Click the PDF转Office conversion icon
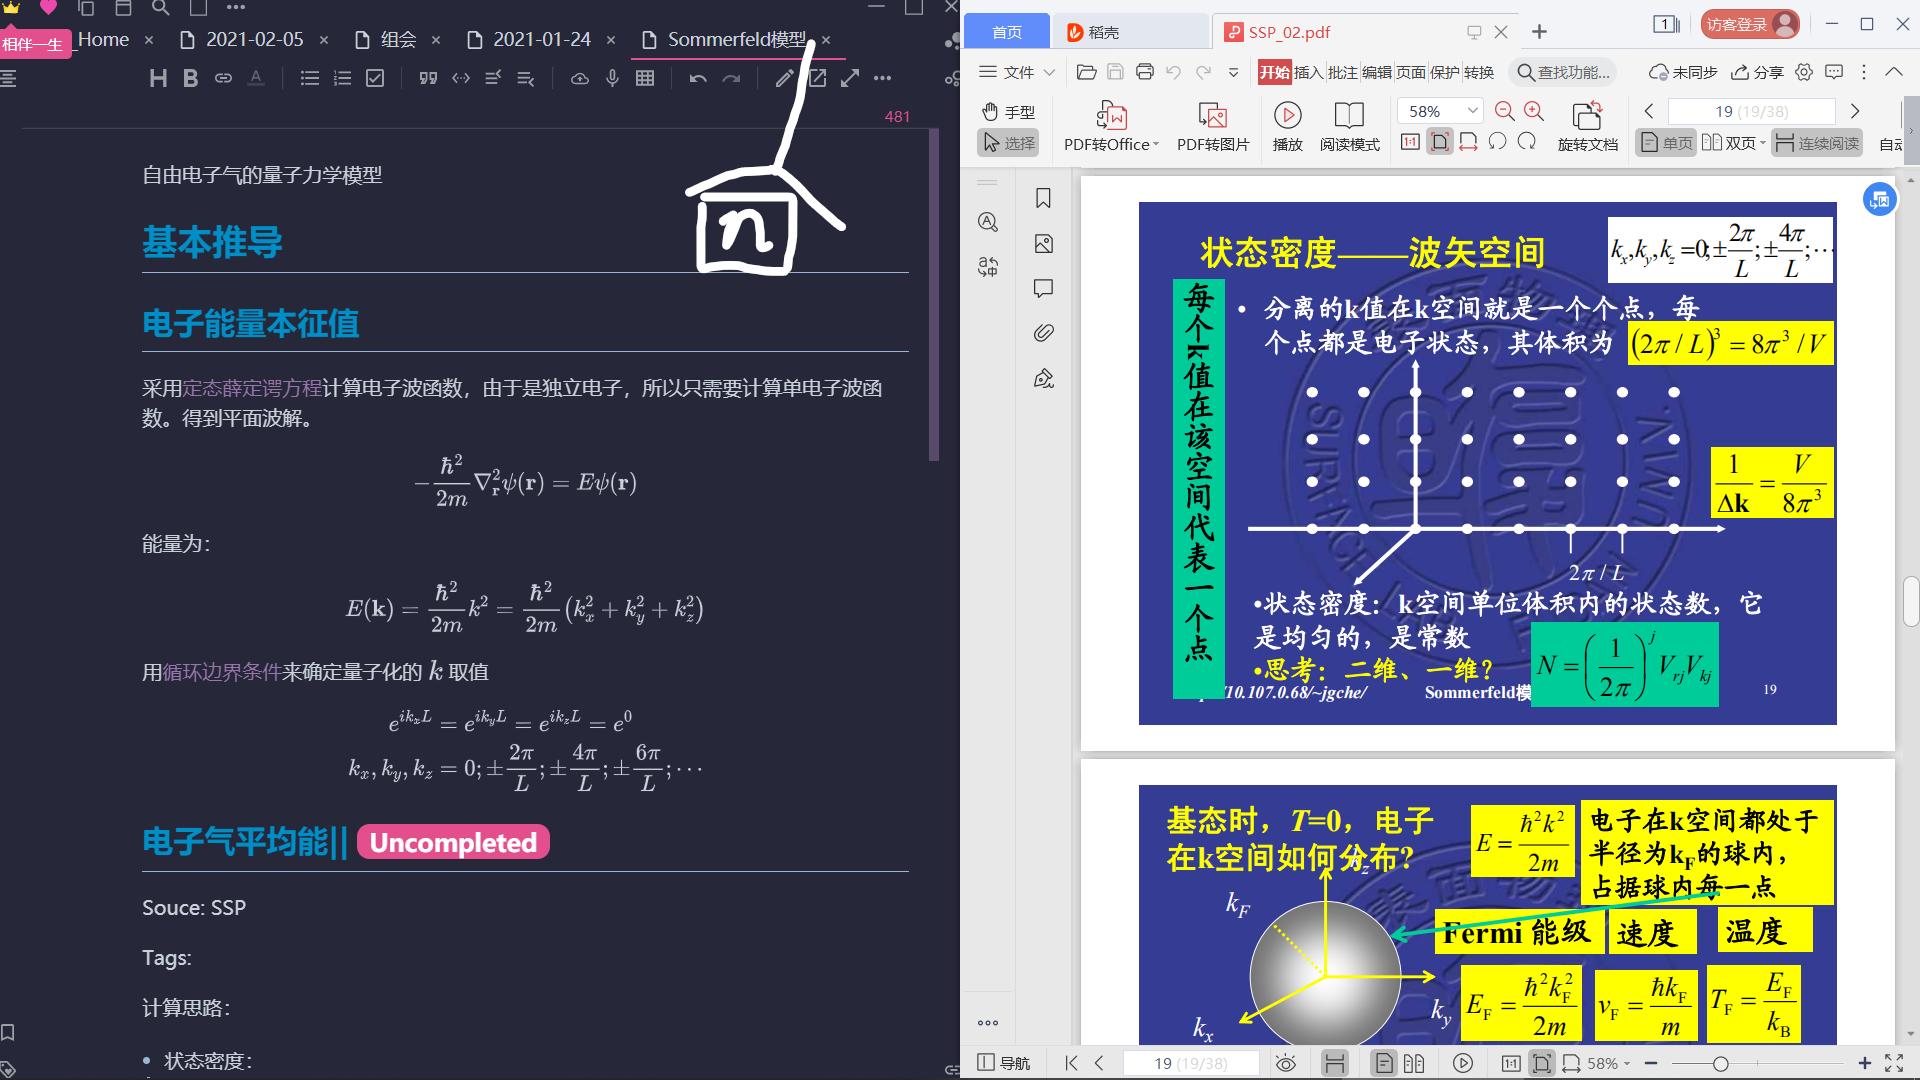The width and height of the screenshot is (1920, 1080). click(x=1111, y=116)
